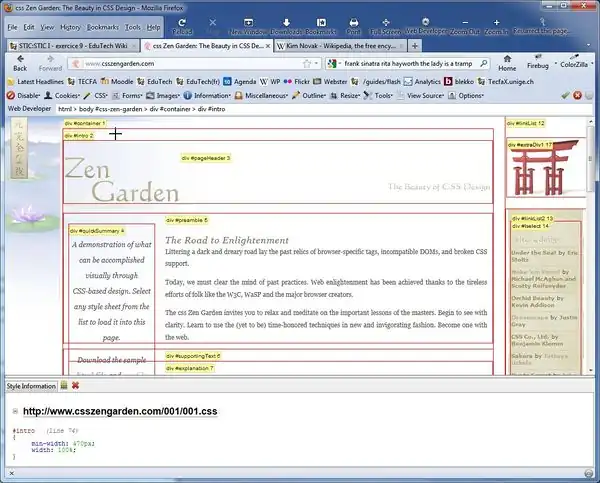Collapse the 001.css stylesheet section
The image size is (600, 483).
pos(14,411)
